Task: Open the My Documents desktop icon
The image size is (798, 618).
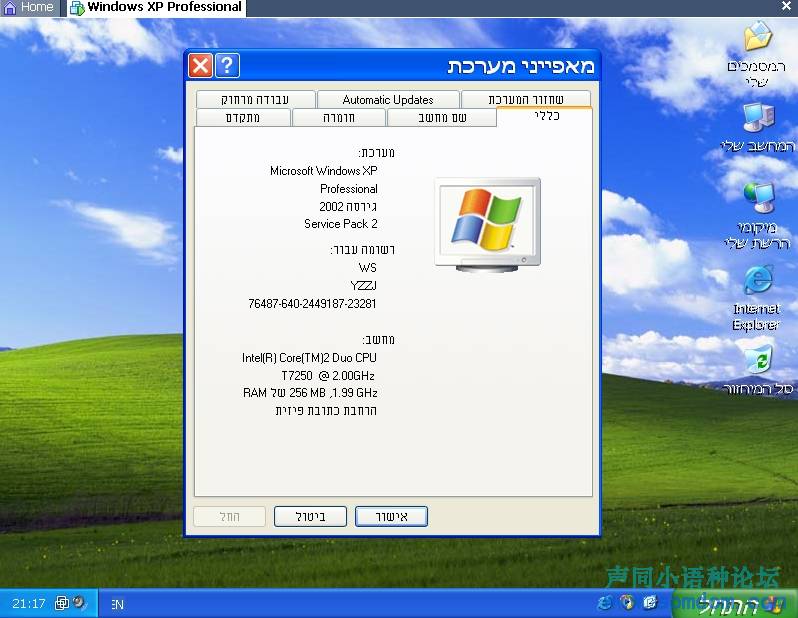Action: tap(757, 52)
